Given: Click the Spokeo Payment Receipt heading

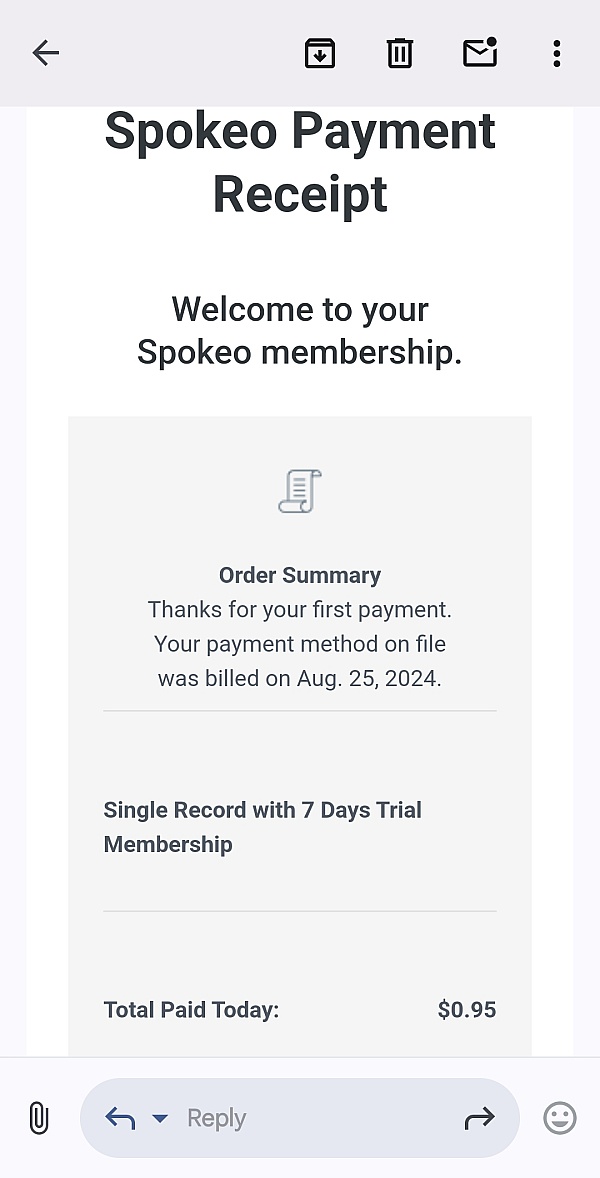Looking at the screenshot, I should (300, 163).
